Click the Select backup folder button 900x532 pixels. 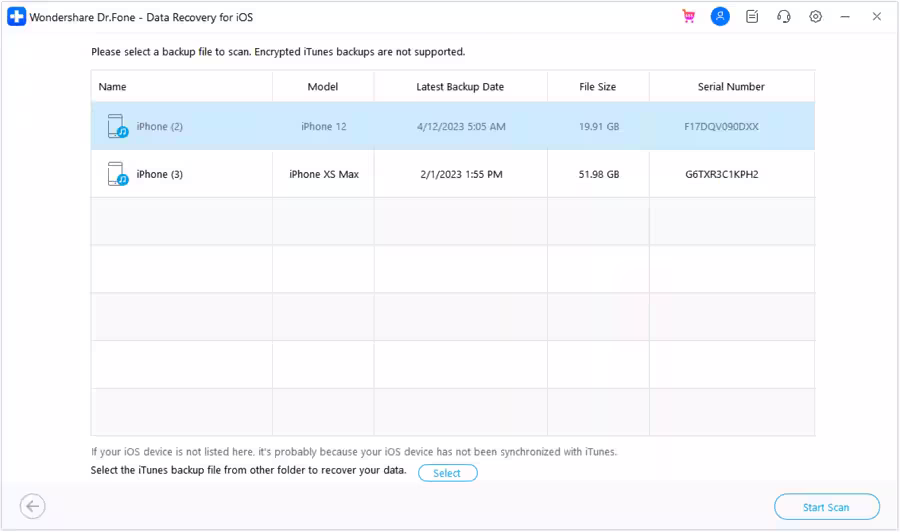pyautogui.click(x=447, y=473)
